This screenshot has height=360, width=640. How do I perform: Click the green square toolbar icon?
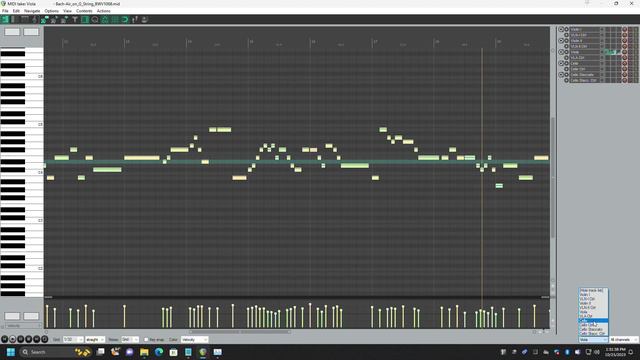pyautogui.click(x=85, y=20)
